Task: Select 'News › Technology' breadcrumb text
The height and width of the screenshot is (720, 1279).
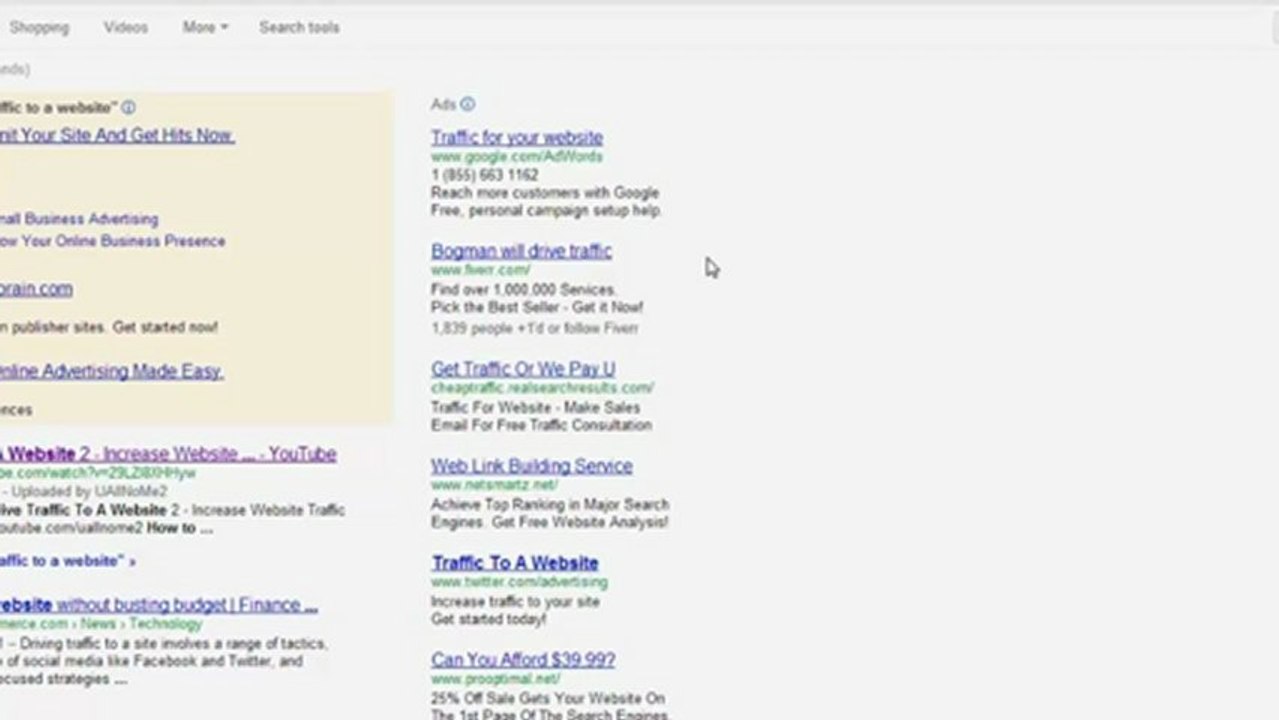Action: pyautogui.click(x=141, y=624)
